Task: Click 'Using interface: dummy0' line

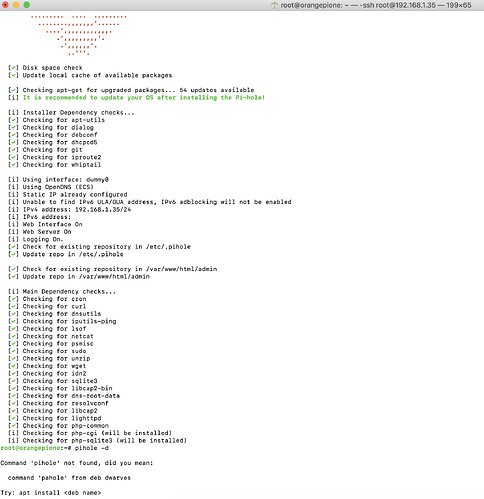Action: (58, 180)
